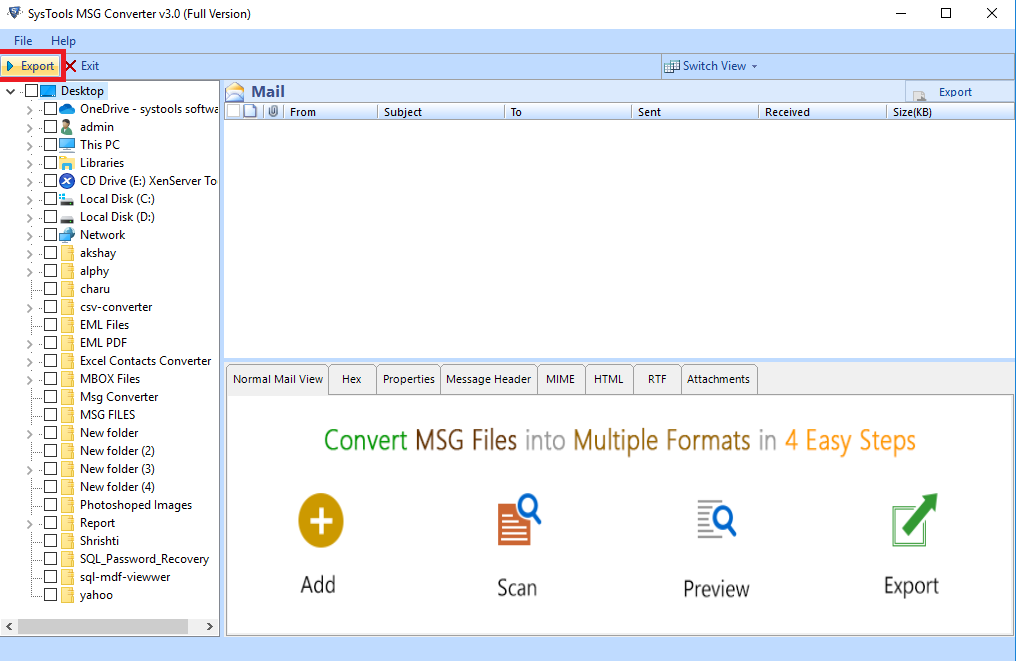Check the MSG FILES folder checkbox
This screenshot has height=661, width=1016.
pyautogui.click(x=51, y=415)
